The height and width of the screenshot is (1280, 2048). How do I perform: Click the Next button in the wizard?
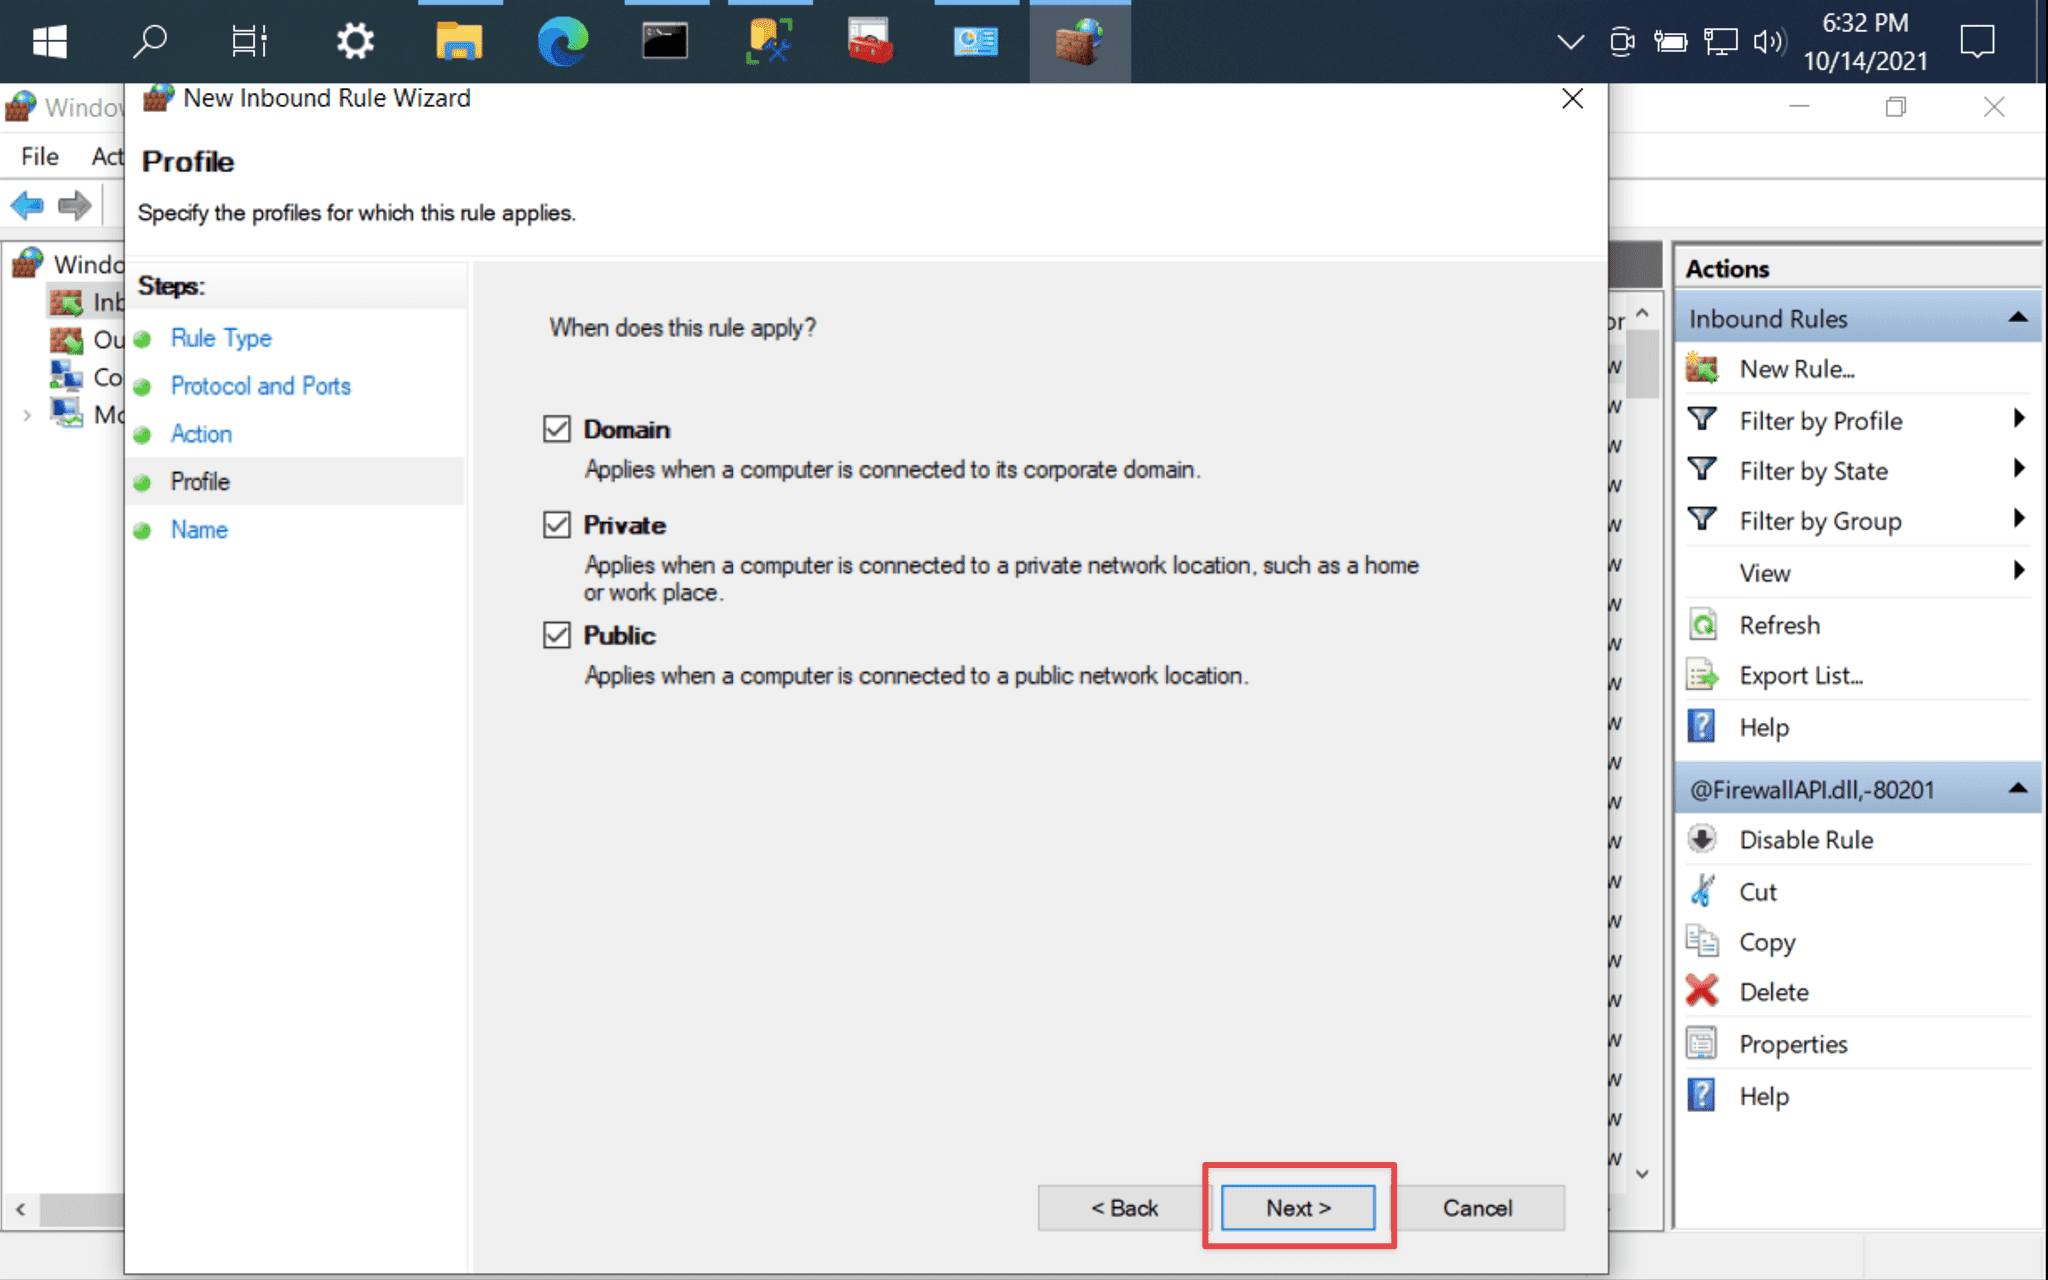point(1298,1207)
